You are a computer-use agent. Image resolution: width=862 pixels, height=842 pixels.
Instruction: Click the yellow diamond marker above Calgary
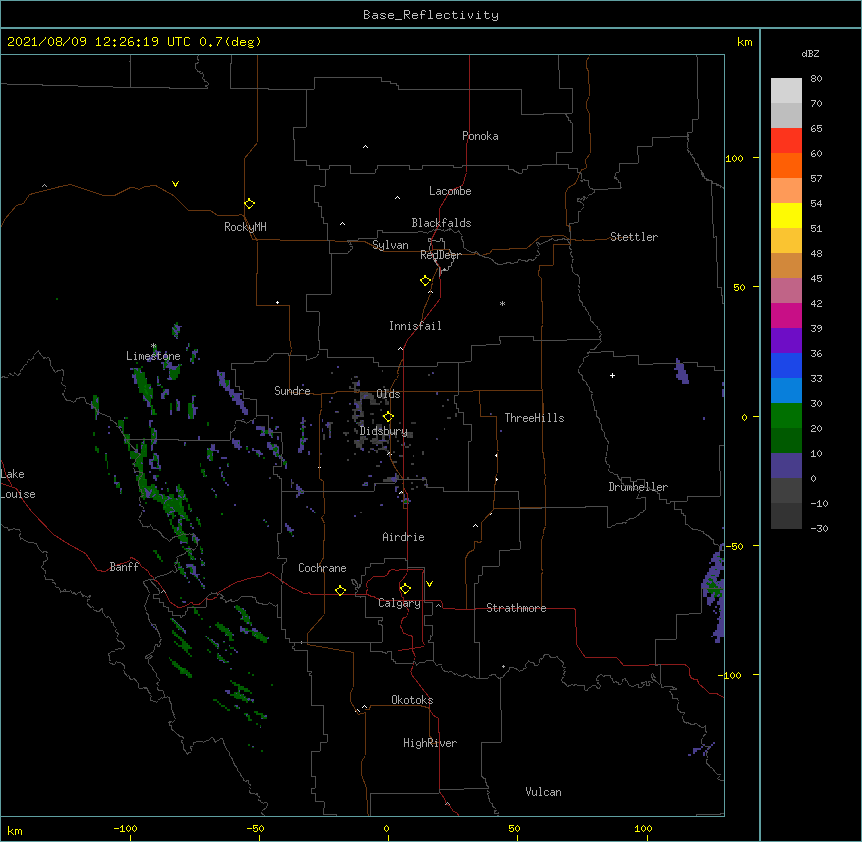pyautogui.click(x=405, y=589)
